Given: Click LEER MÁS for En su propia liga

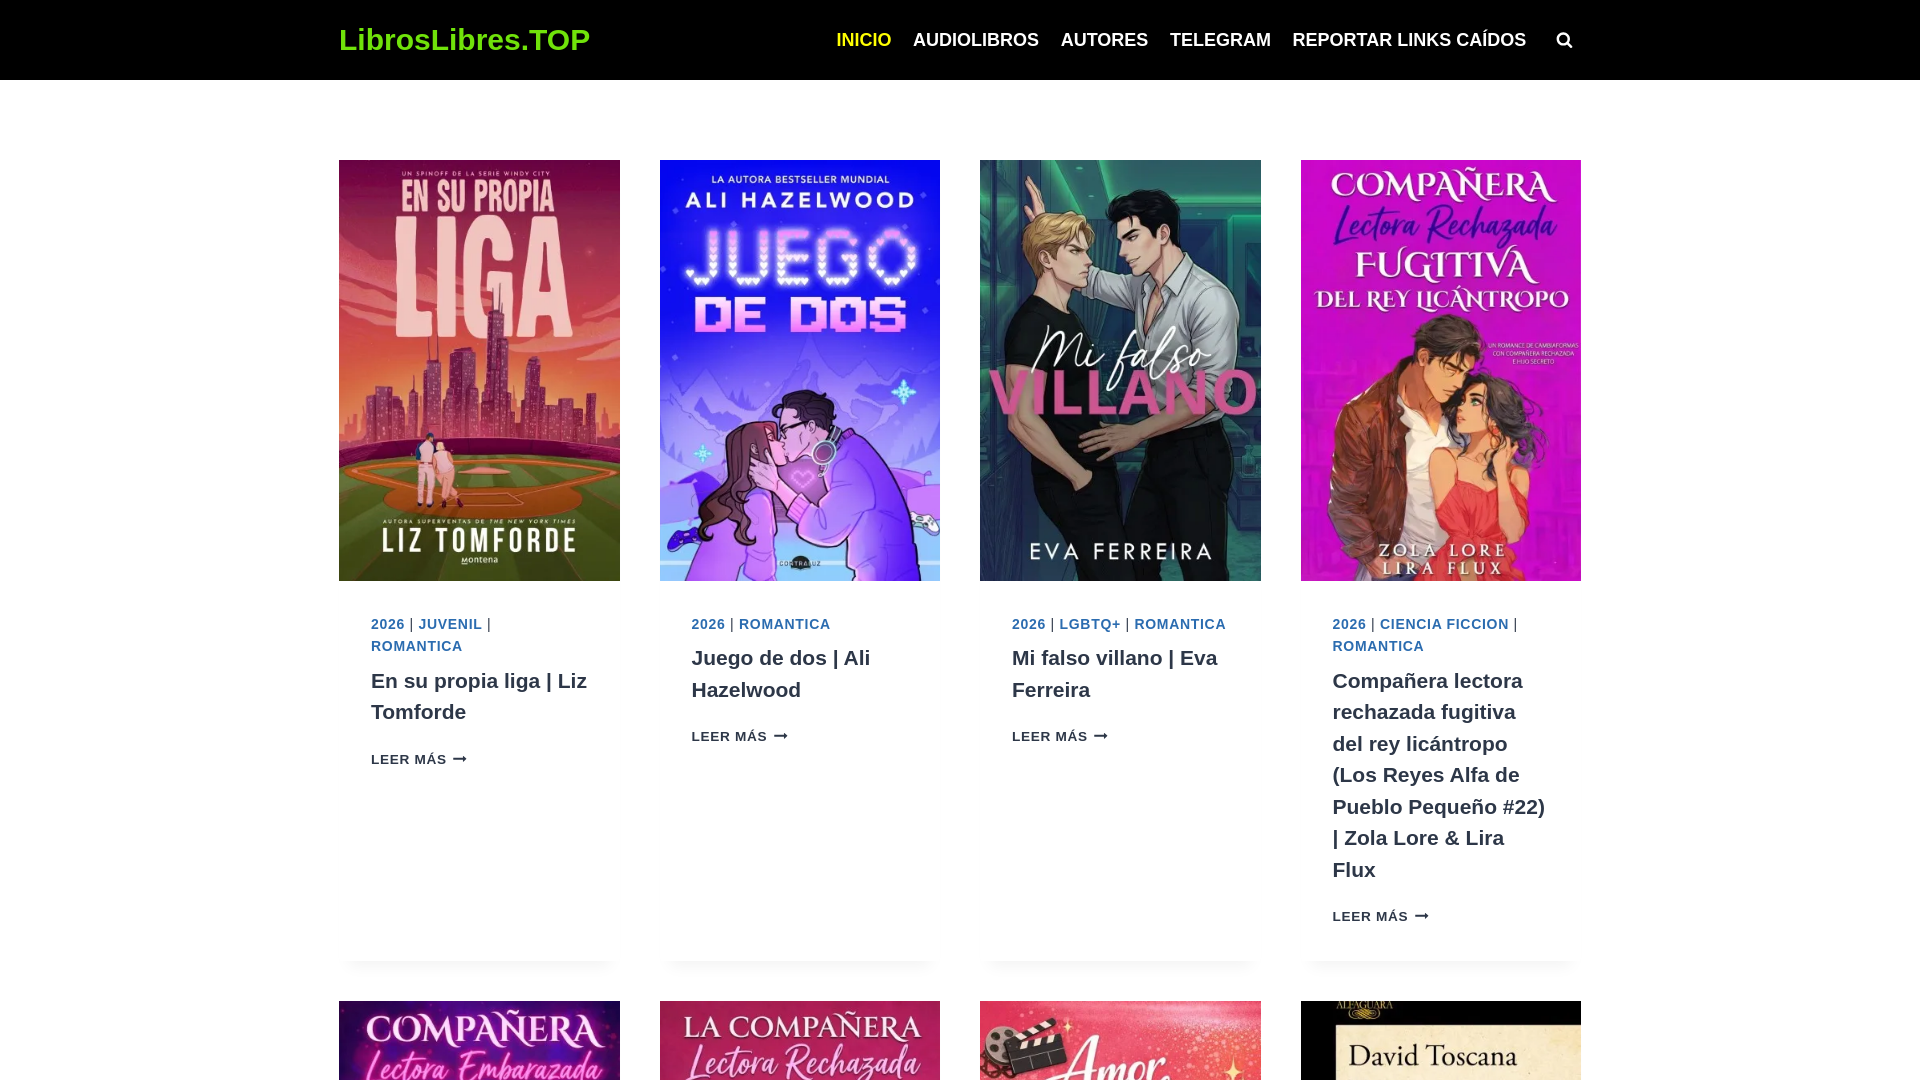Looking at the screenshot, I should click(419, 760).
